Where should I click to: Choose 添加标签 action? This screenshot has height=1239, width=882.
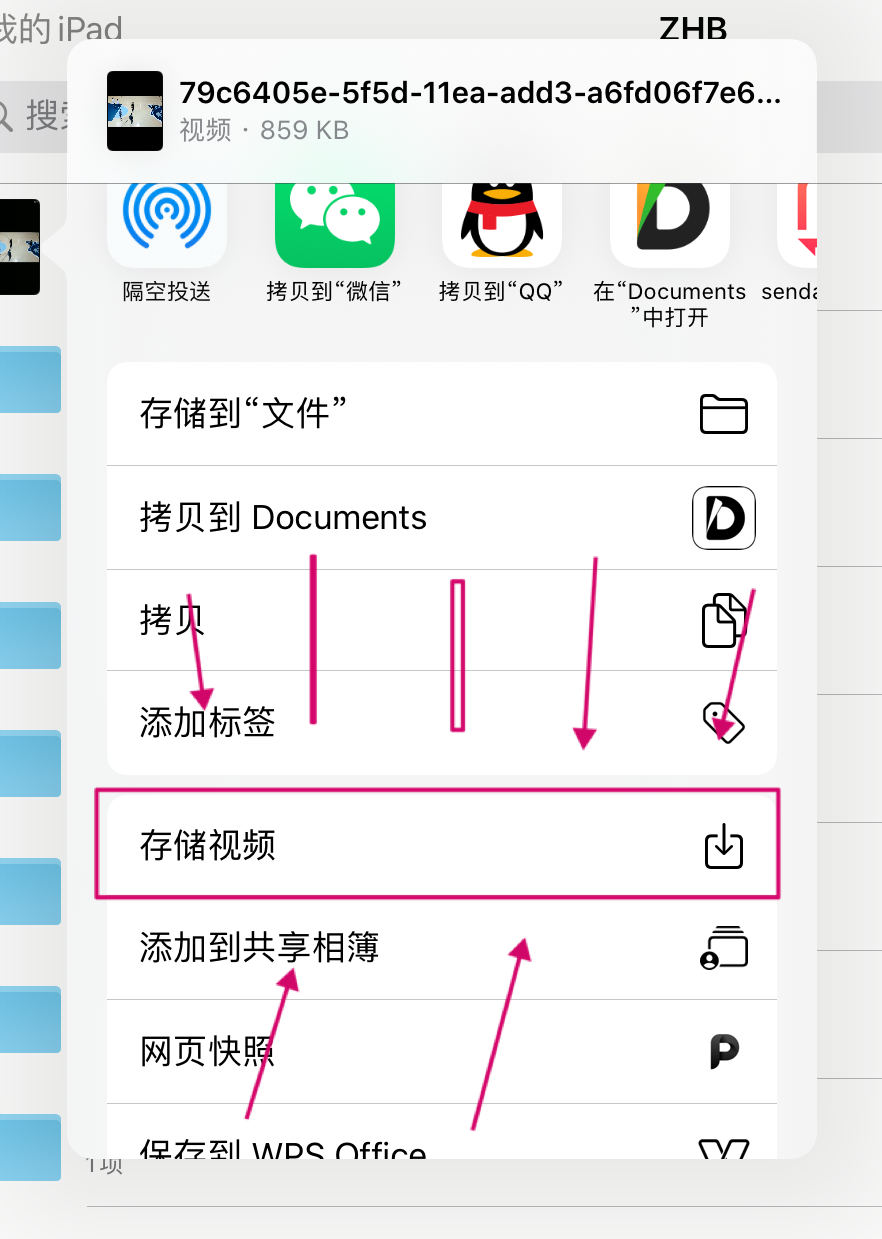pyautogui.click(x=442, y=722)
